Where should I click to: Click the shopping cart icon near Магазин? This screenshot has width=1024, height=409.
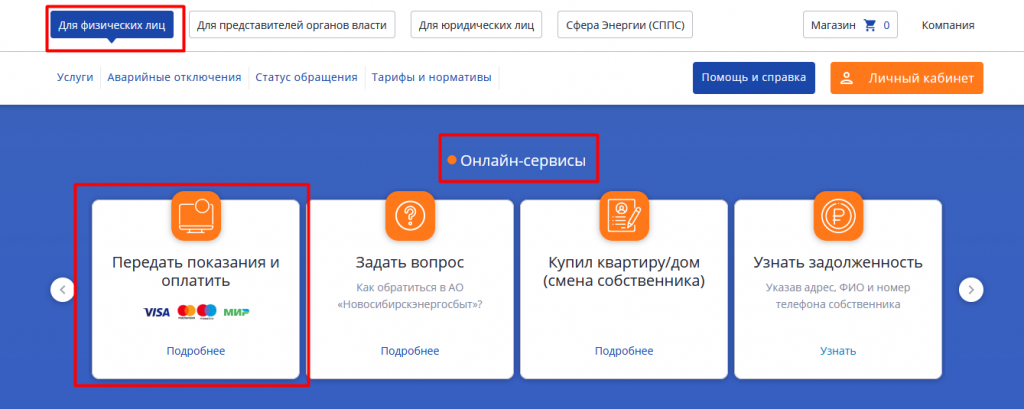click(869, 25)
